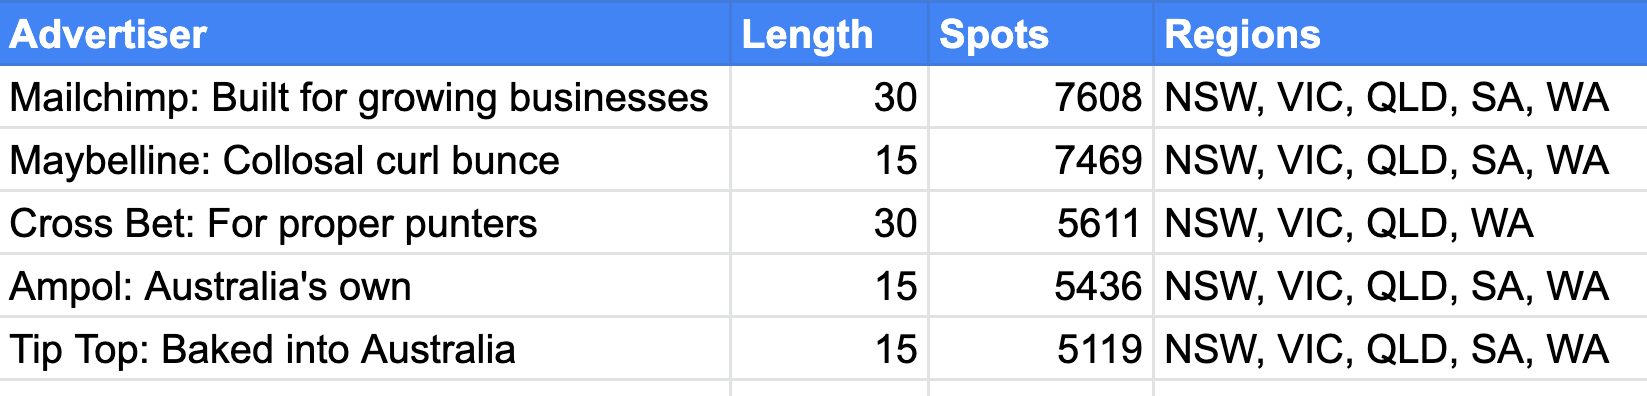Select the spots value 5119
This screenshot has width=1647, height=396.
pos(1041,349)
